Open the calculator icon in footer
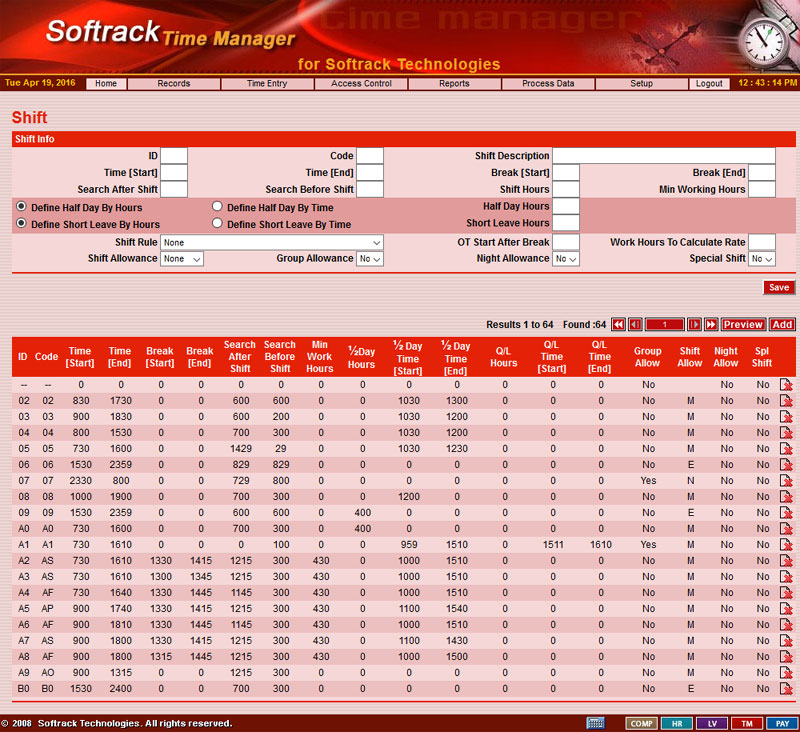The height and width of the screenshot is (732, 800). pos(595,723)
